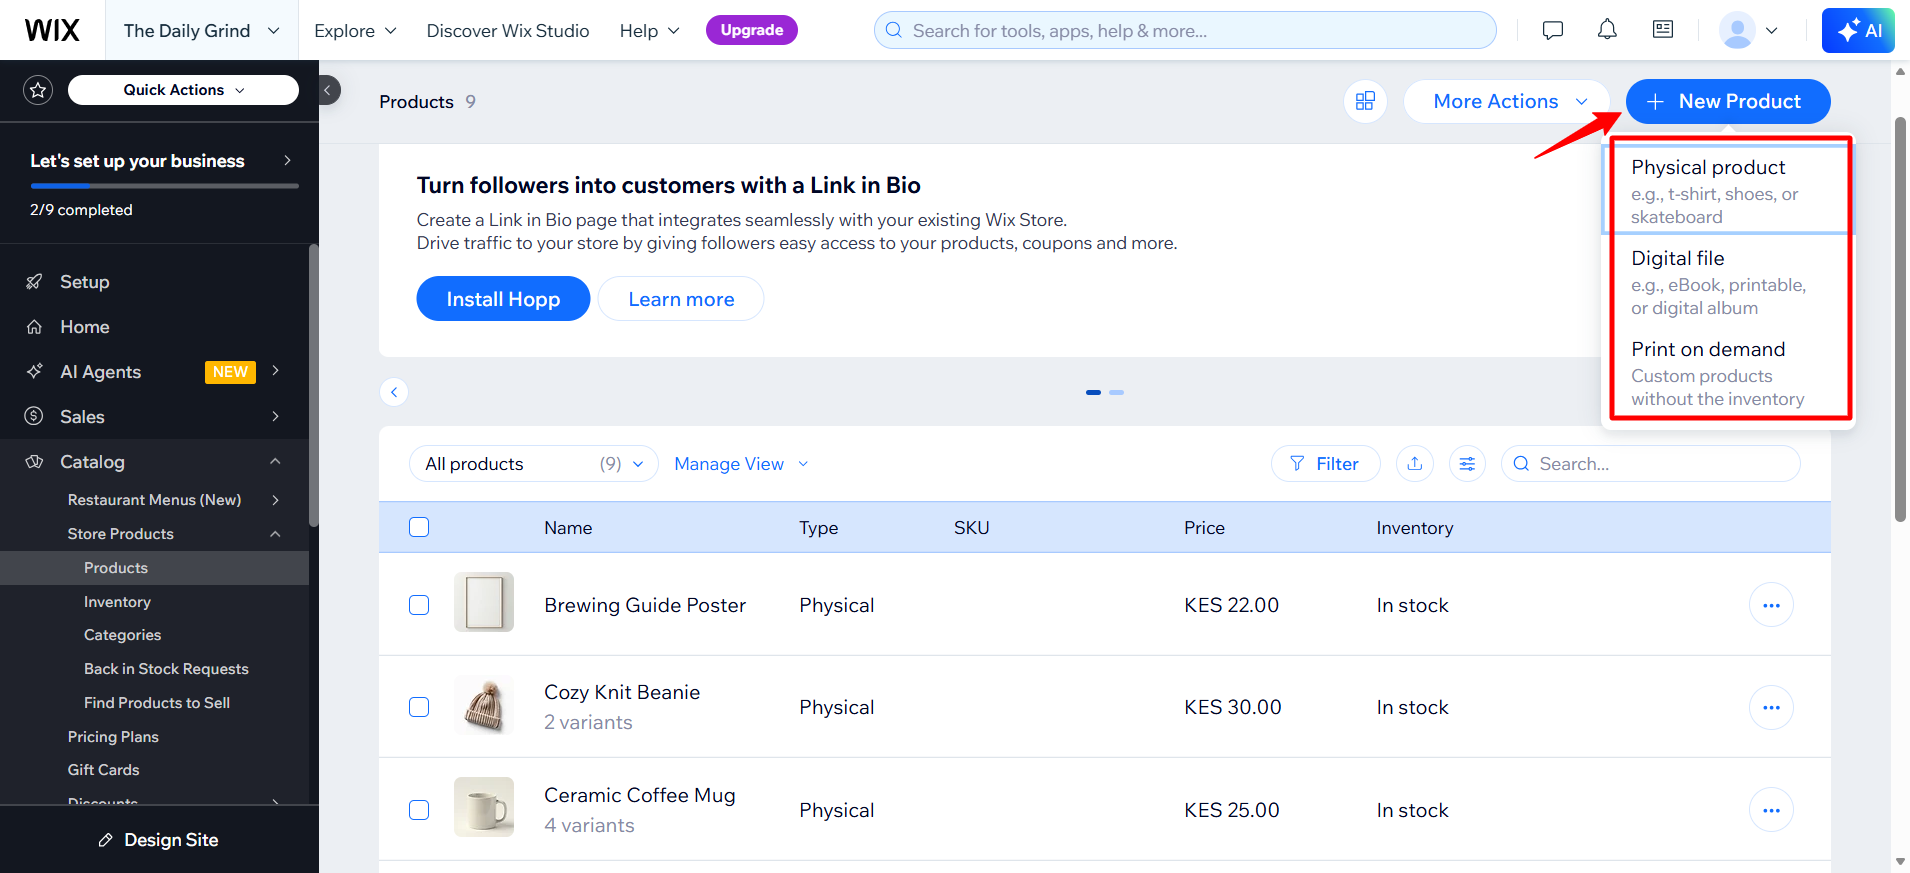Screen dimensions: 1910x873
Task: Click the setup progress bar
Action: (164, 186)
